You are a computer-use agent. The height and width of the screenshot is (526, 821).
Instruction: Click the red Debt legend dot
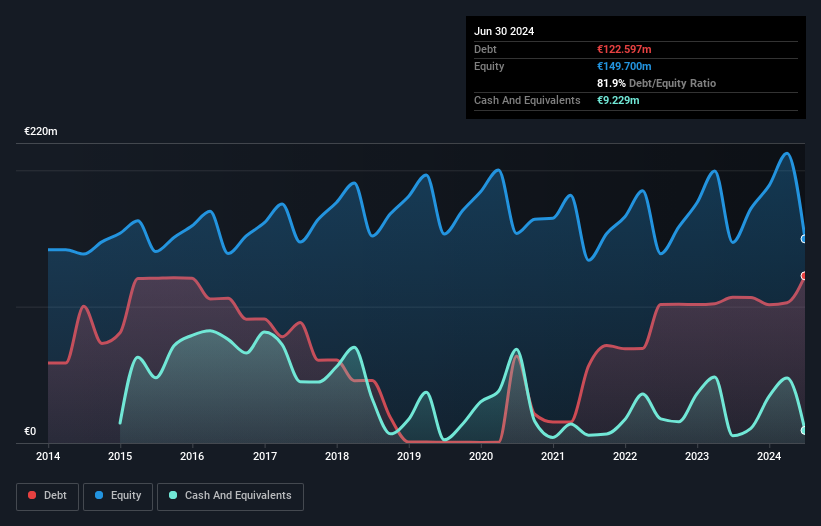(32, 495)
